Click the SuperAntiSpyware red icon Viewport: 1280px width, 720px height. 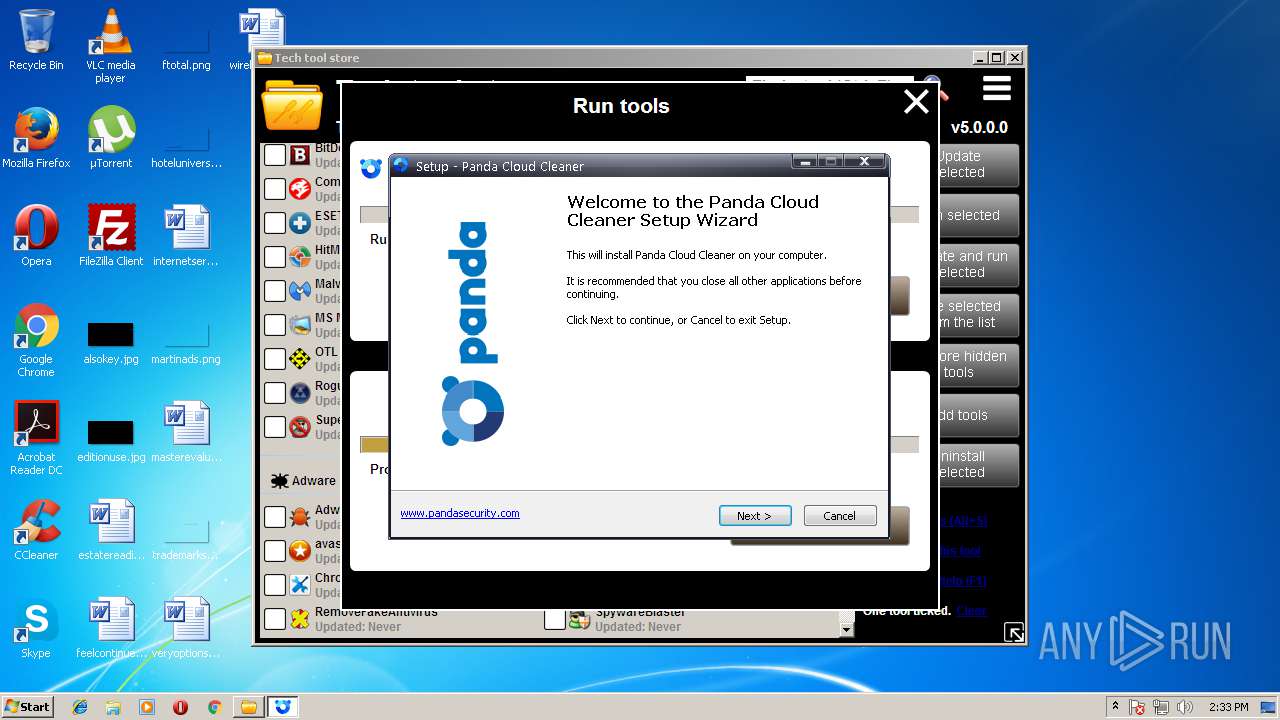(300, 427)
